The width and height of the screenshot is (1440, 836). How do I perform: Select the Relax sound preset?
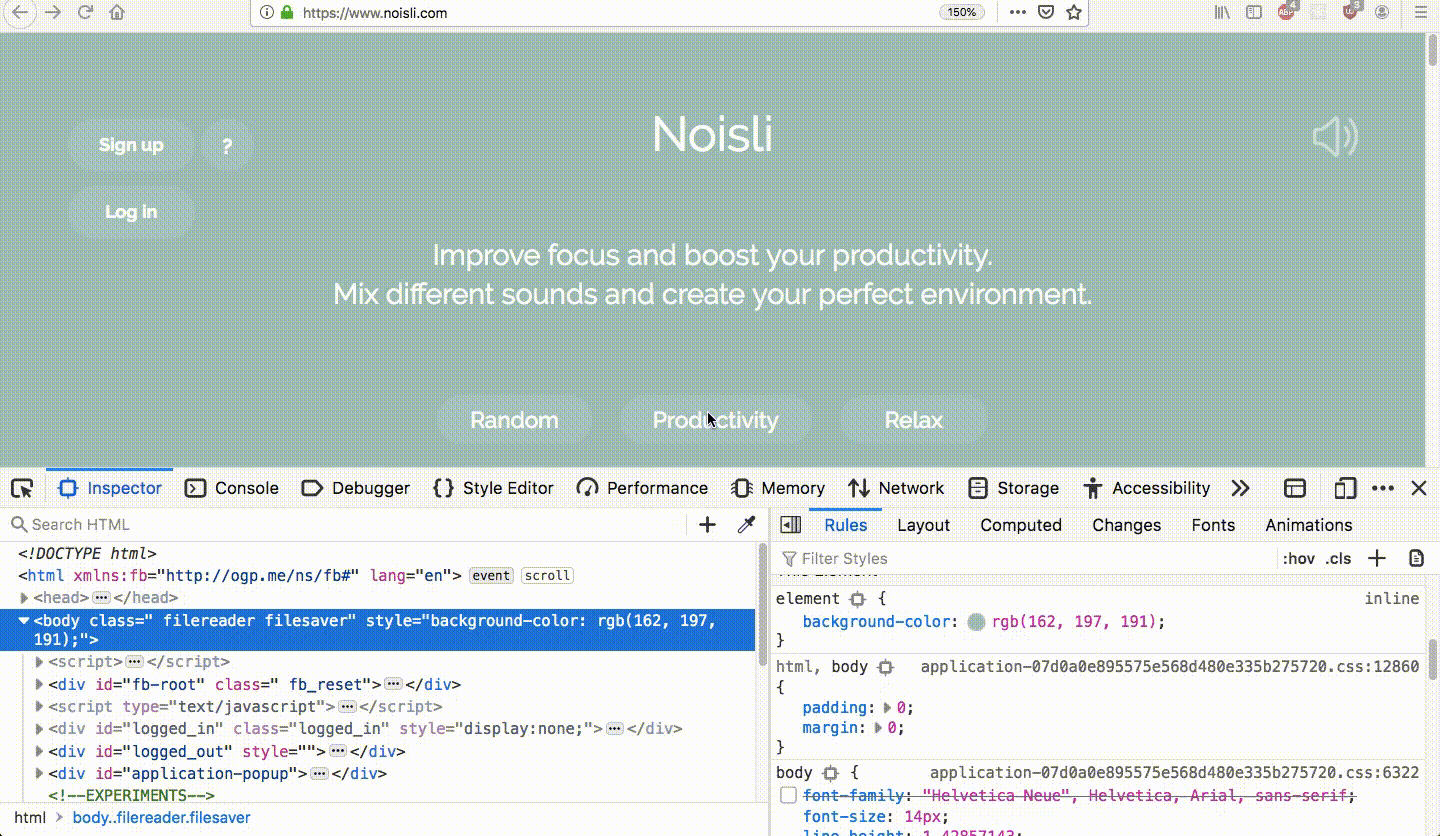[914, 420]
